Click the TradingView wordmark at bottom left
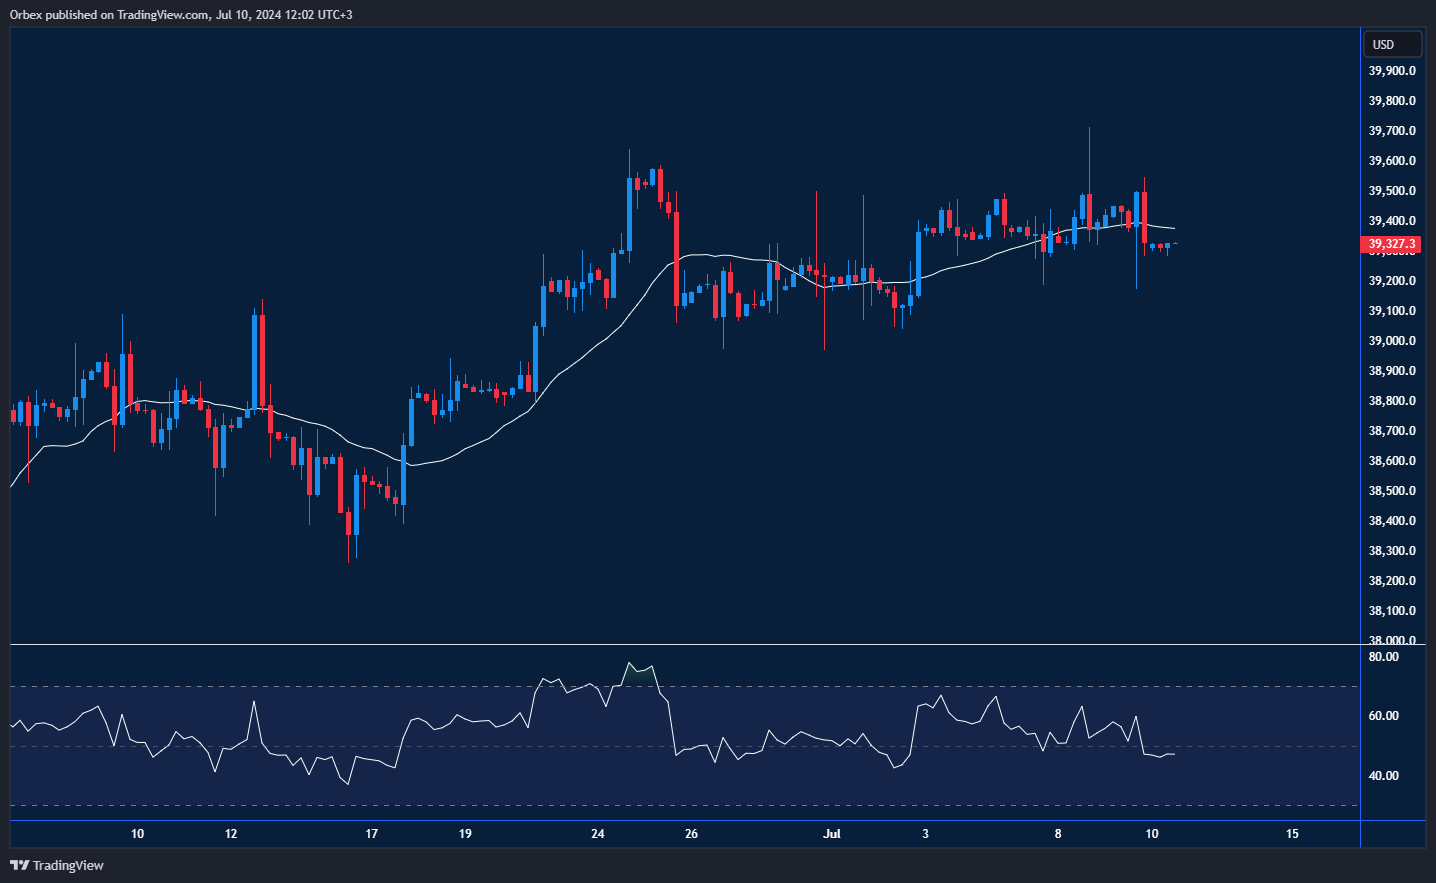 68,865
